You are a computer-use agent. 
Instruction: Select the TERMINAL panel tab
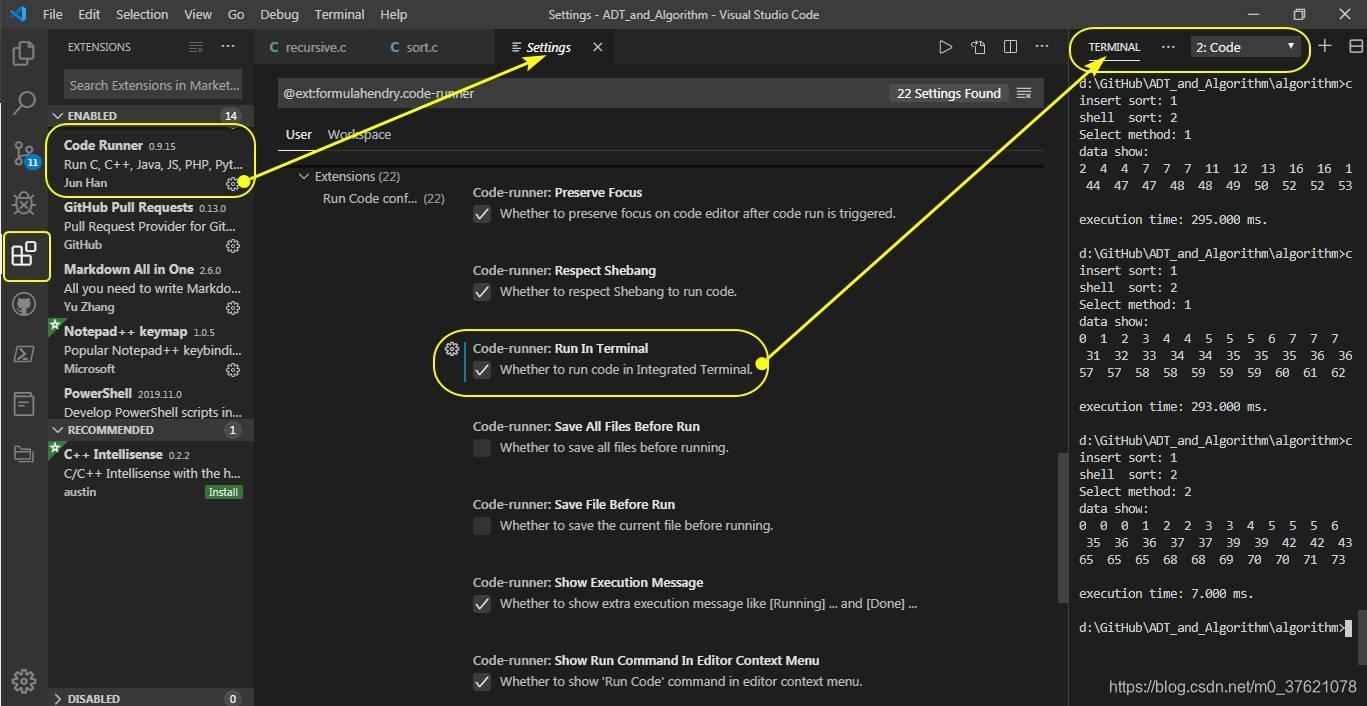[1114, 47]
